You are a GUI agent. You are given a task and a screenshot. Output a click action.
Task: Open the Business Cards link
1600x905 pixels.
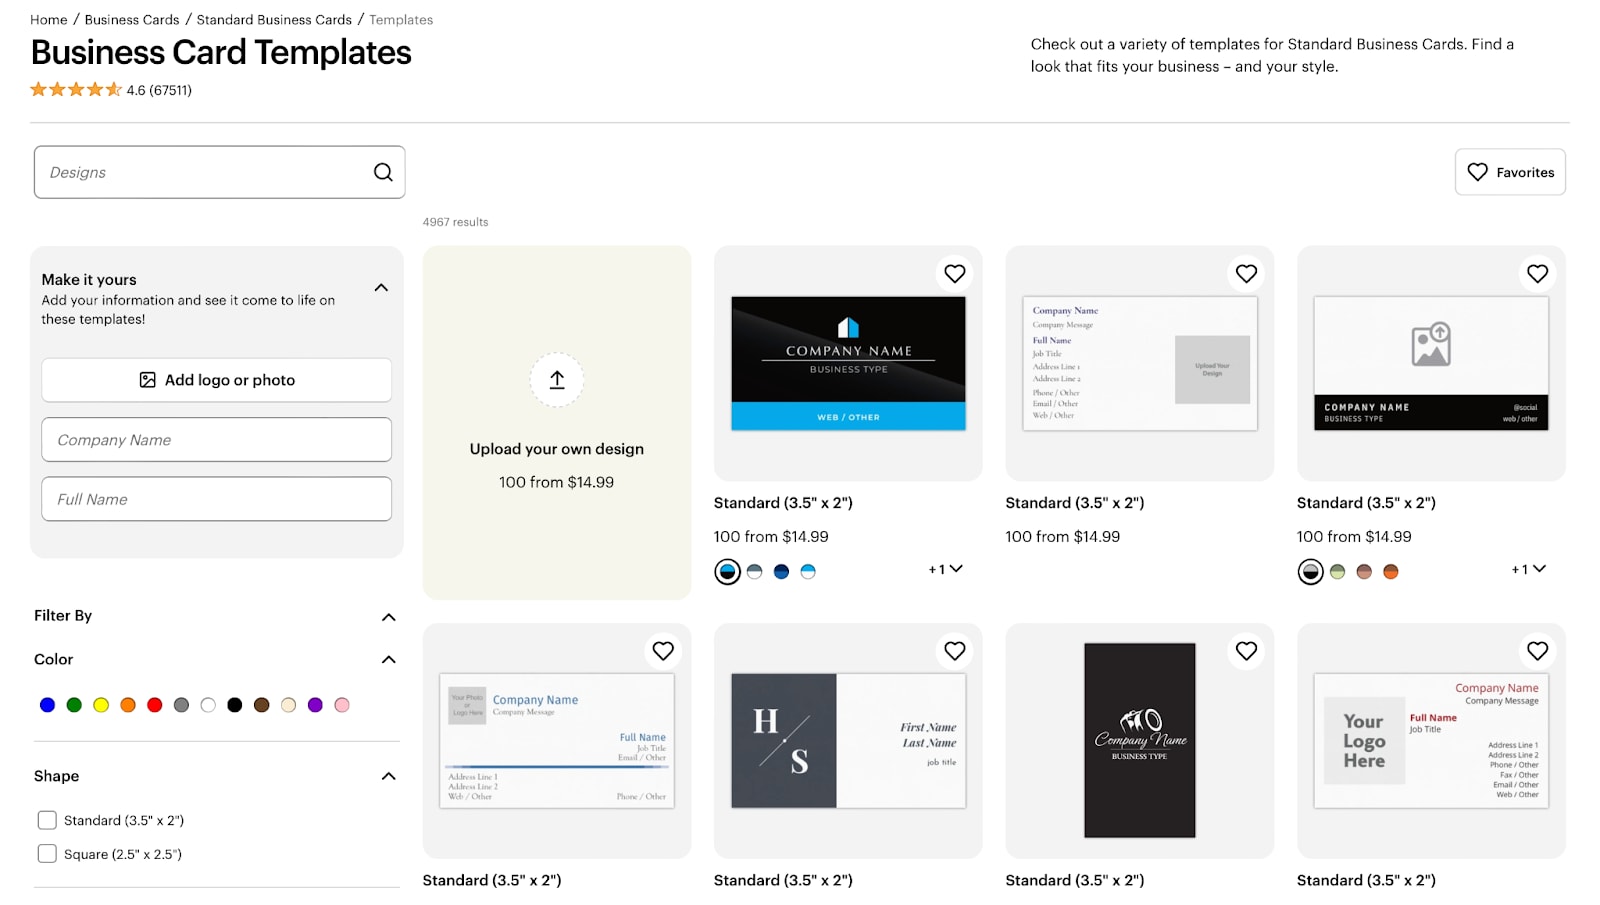(x=131, y=19)
